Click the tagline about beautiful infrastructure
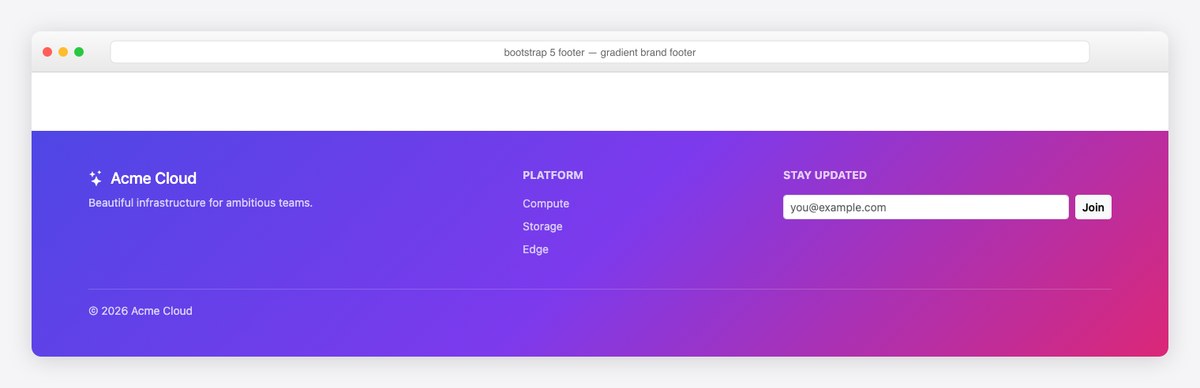The image size is (1200, 388). click(x=201, y=203)
